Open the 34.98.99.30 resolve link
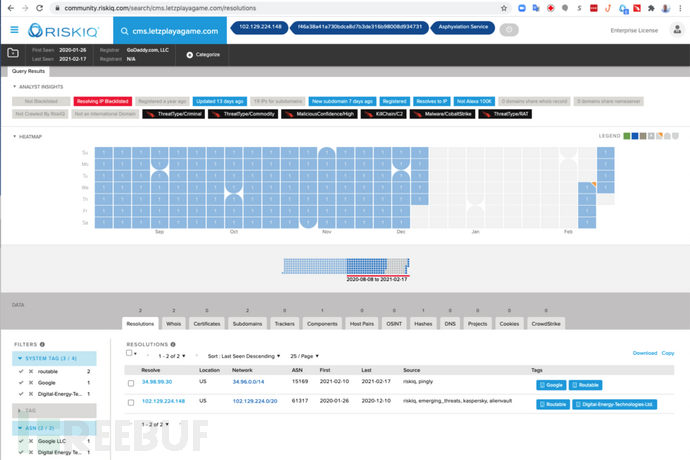 pyautogui.click(x=157, y=382)
